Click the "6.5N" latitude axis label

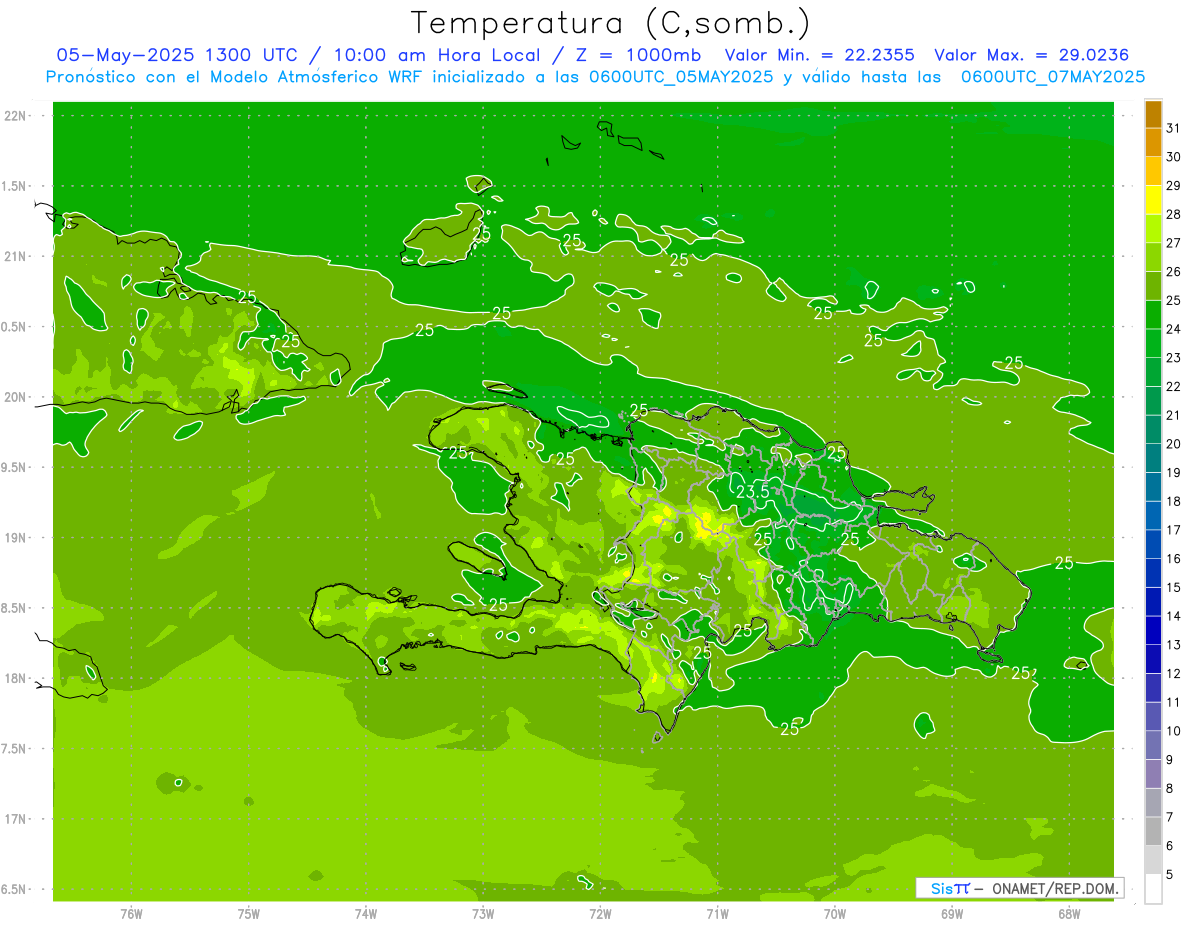click(16, 889)
